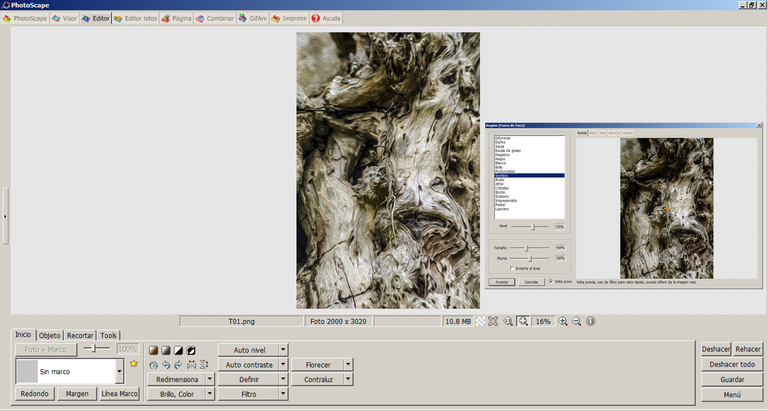This screenshot has width=768, height=411.
Task: Open the Imprimir tab
Action: pos(289,19)
